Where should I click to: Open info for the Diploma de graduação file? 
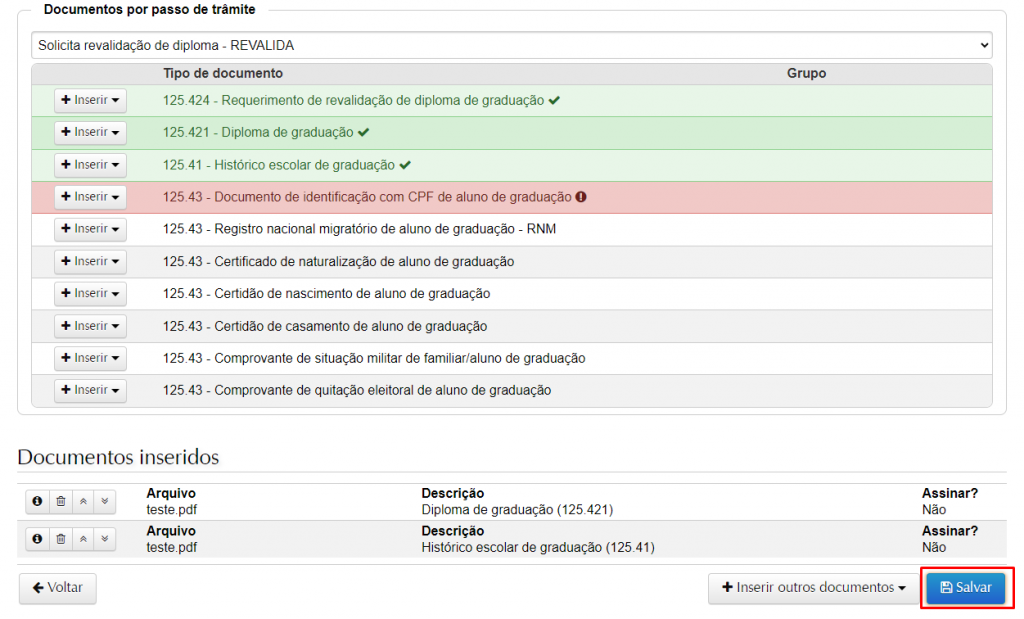(x=38, y=501)
